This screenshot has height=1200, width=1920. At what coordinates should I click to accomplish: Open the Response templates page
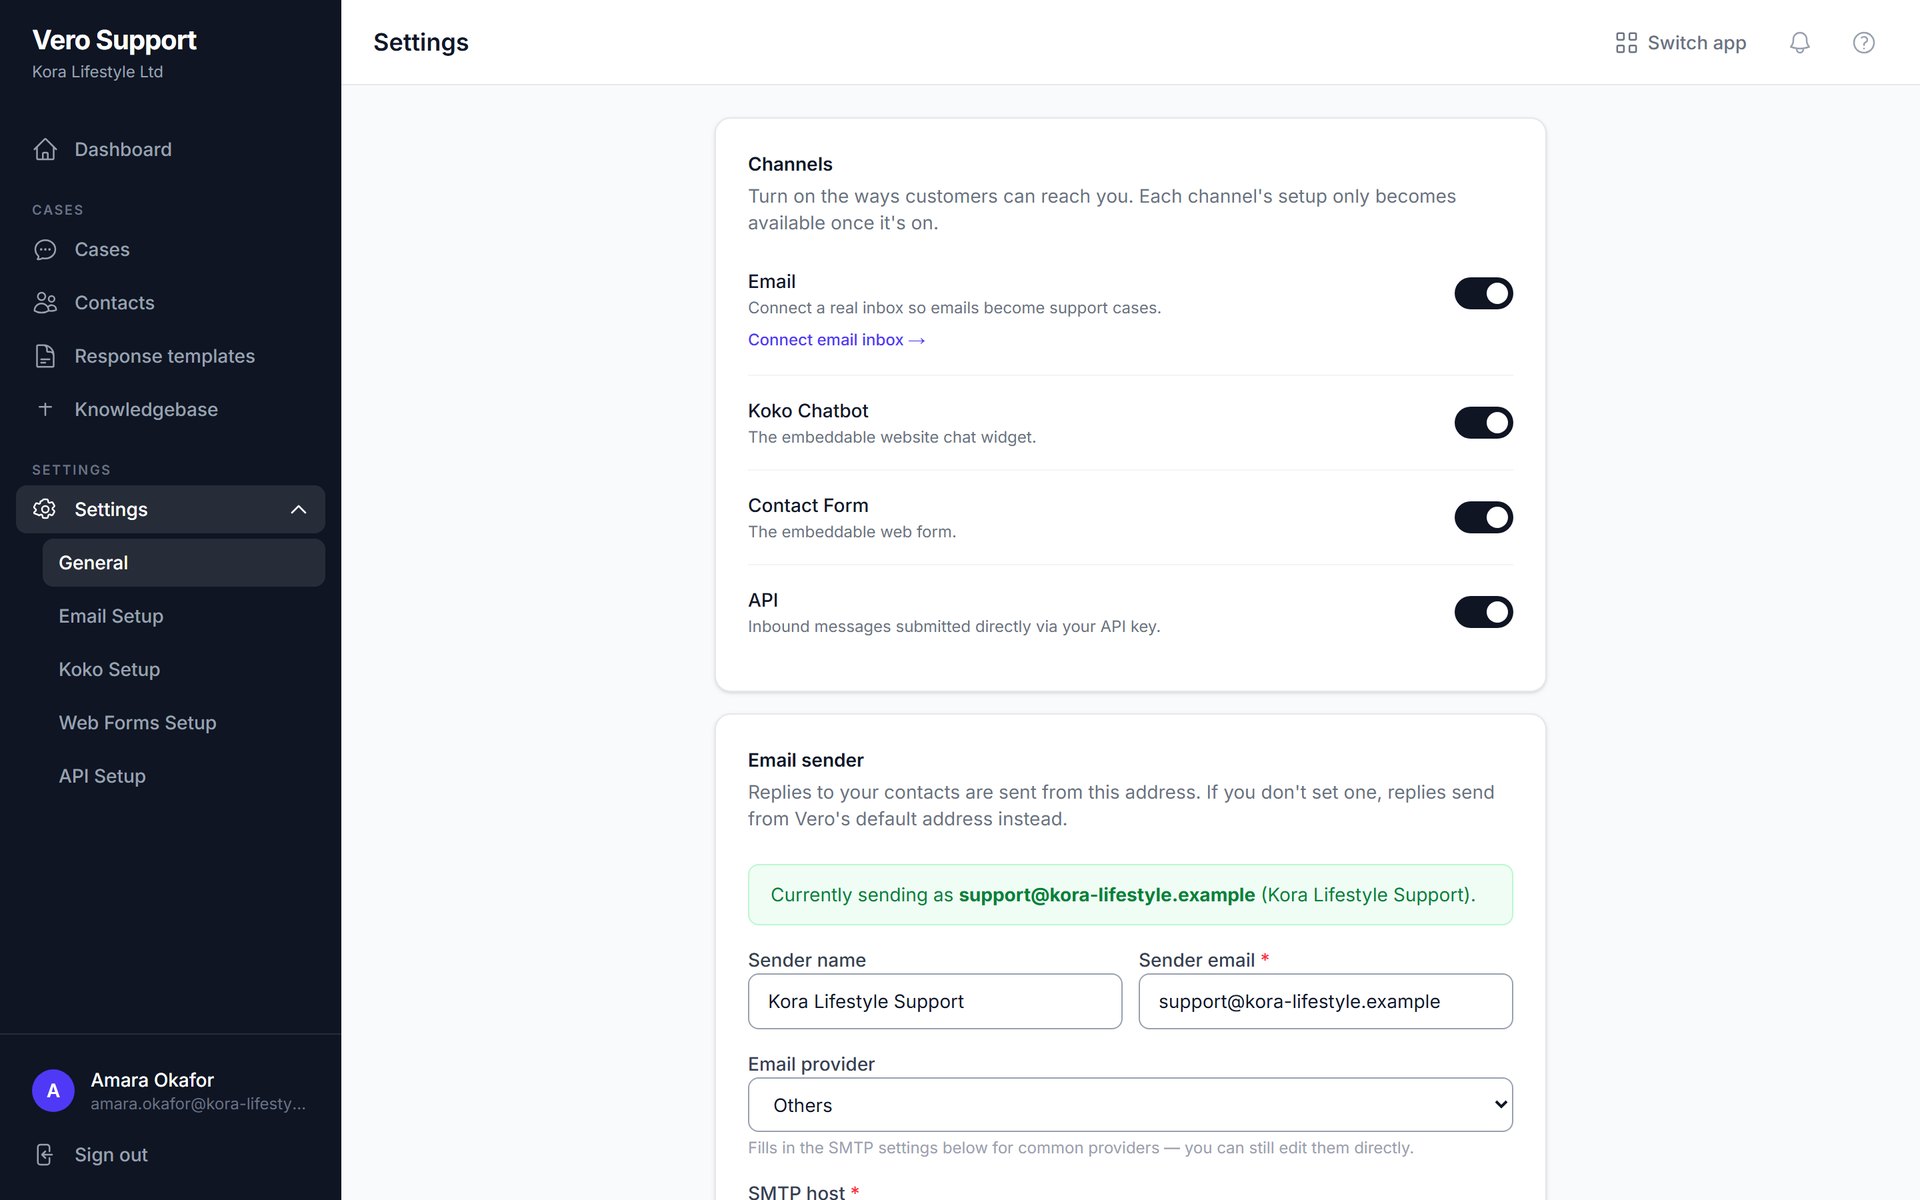(170, 356)
